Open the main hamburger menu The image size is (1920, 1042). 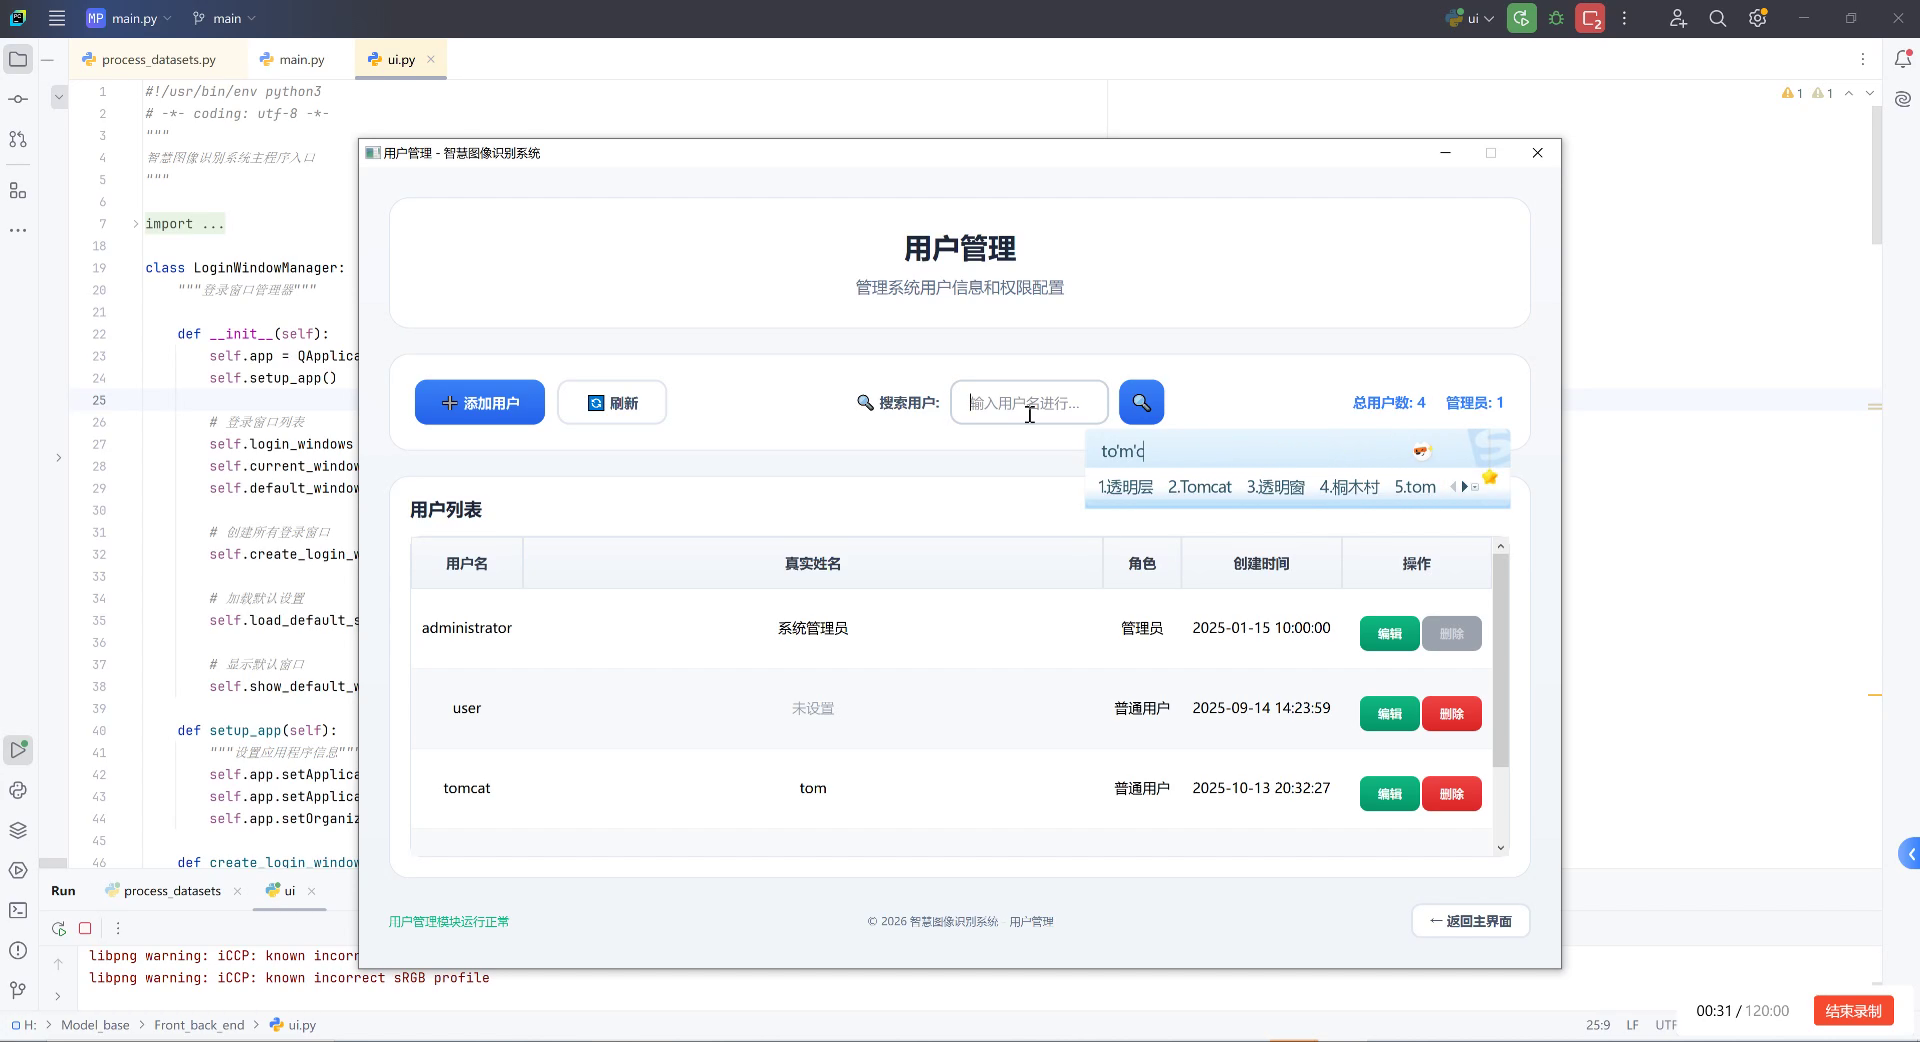(x=57, y=18)
